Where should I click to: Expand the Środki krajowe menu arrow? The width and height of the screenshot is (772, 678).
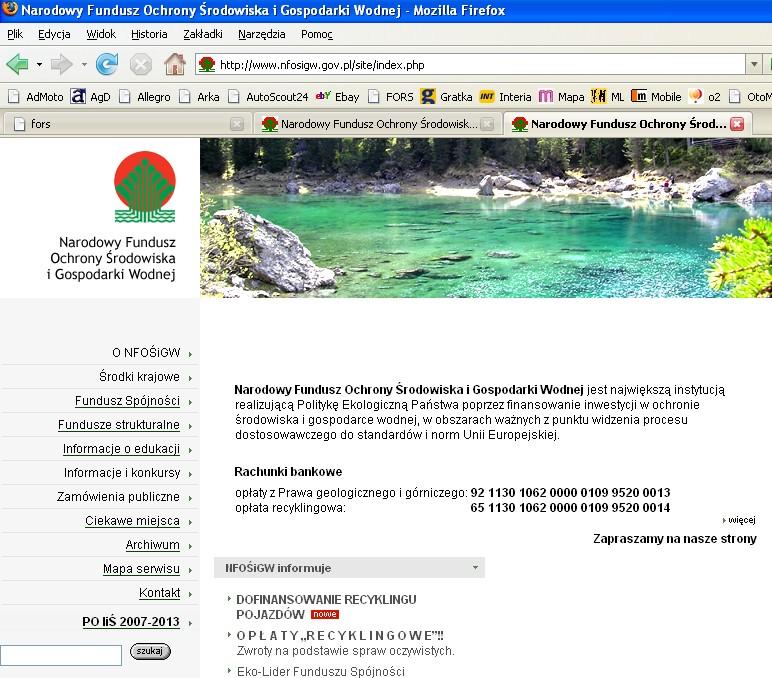(x=190, y=378)
